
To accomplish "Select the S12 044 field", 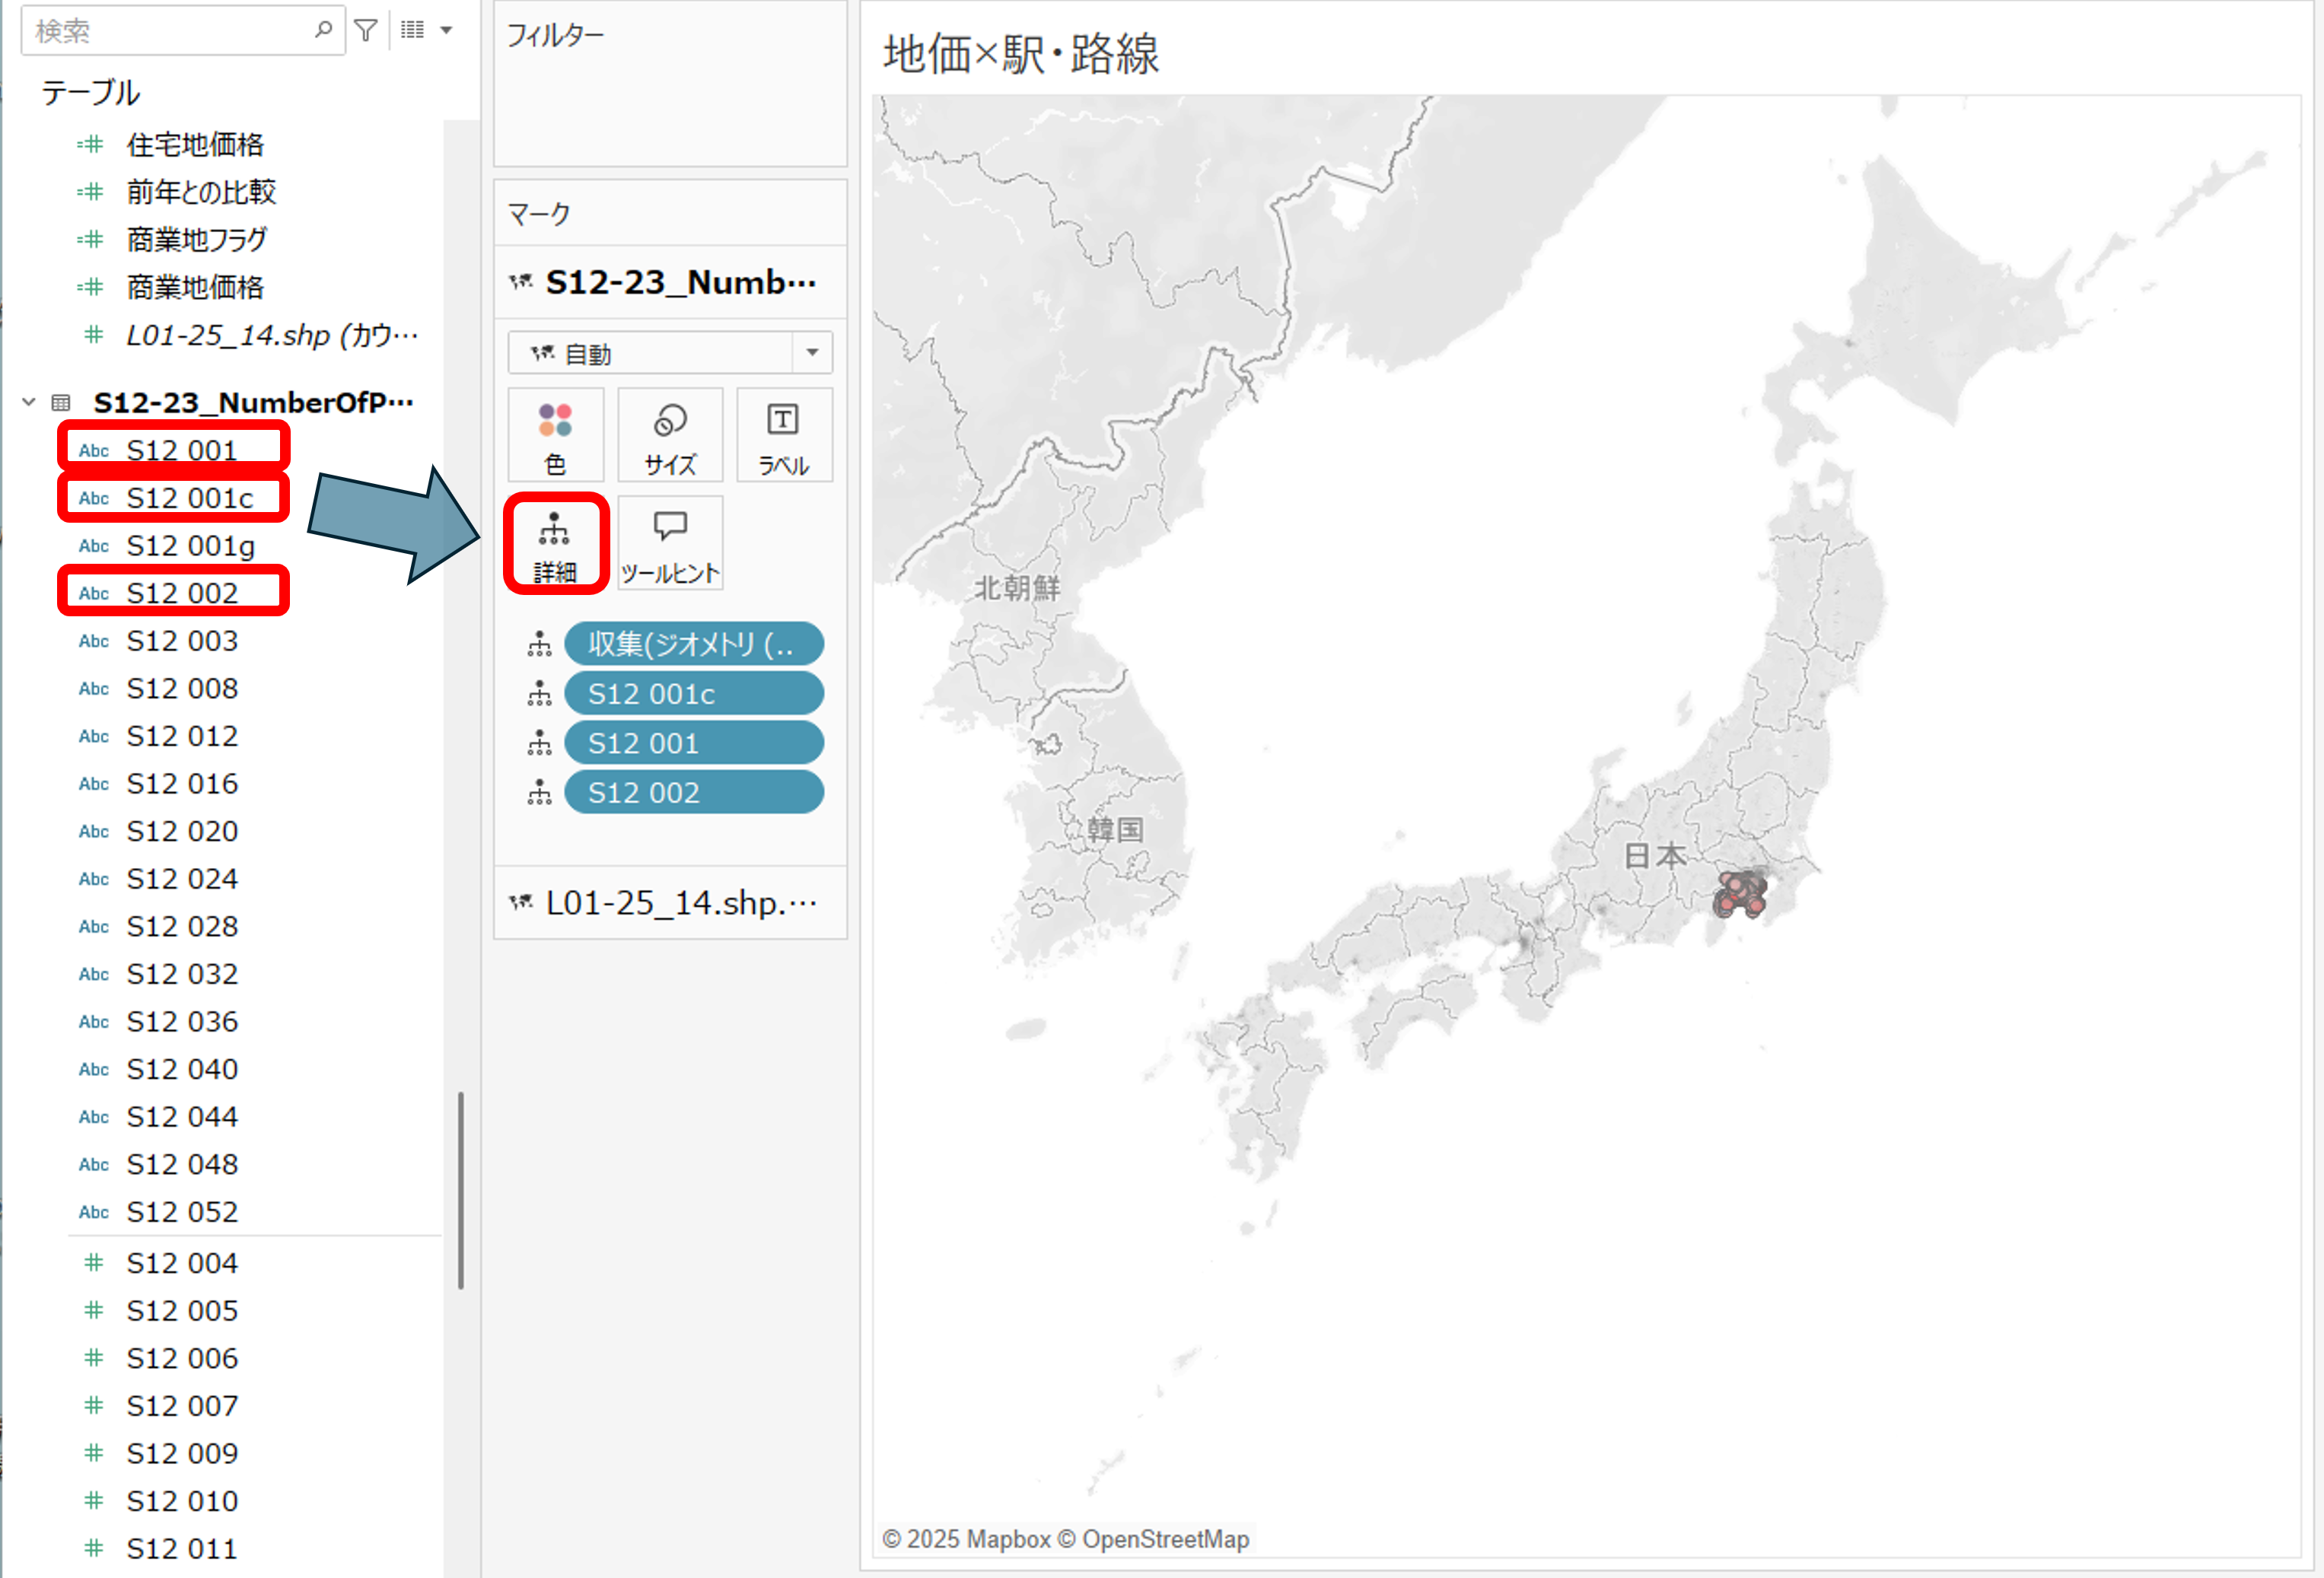I will pos(182,1117).
